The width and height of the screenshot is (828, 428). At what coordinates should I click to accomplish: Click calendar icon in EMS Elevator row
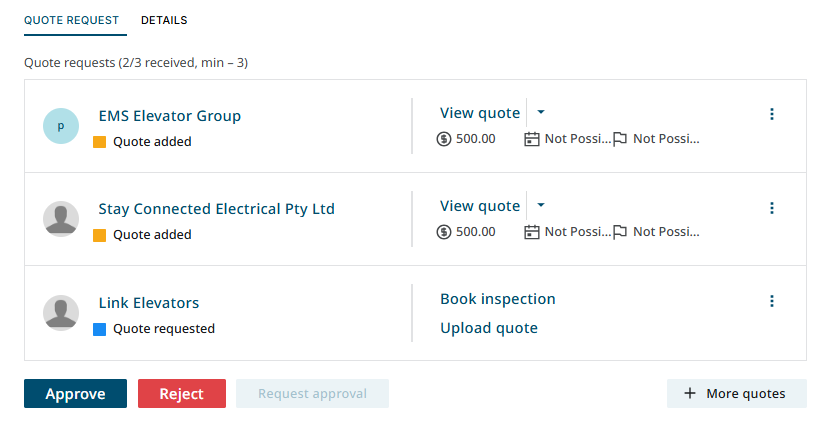[532, 139]
